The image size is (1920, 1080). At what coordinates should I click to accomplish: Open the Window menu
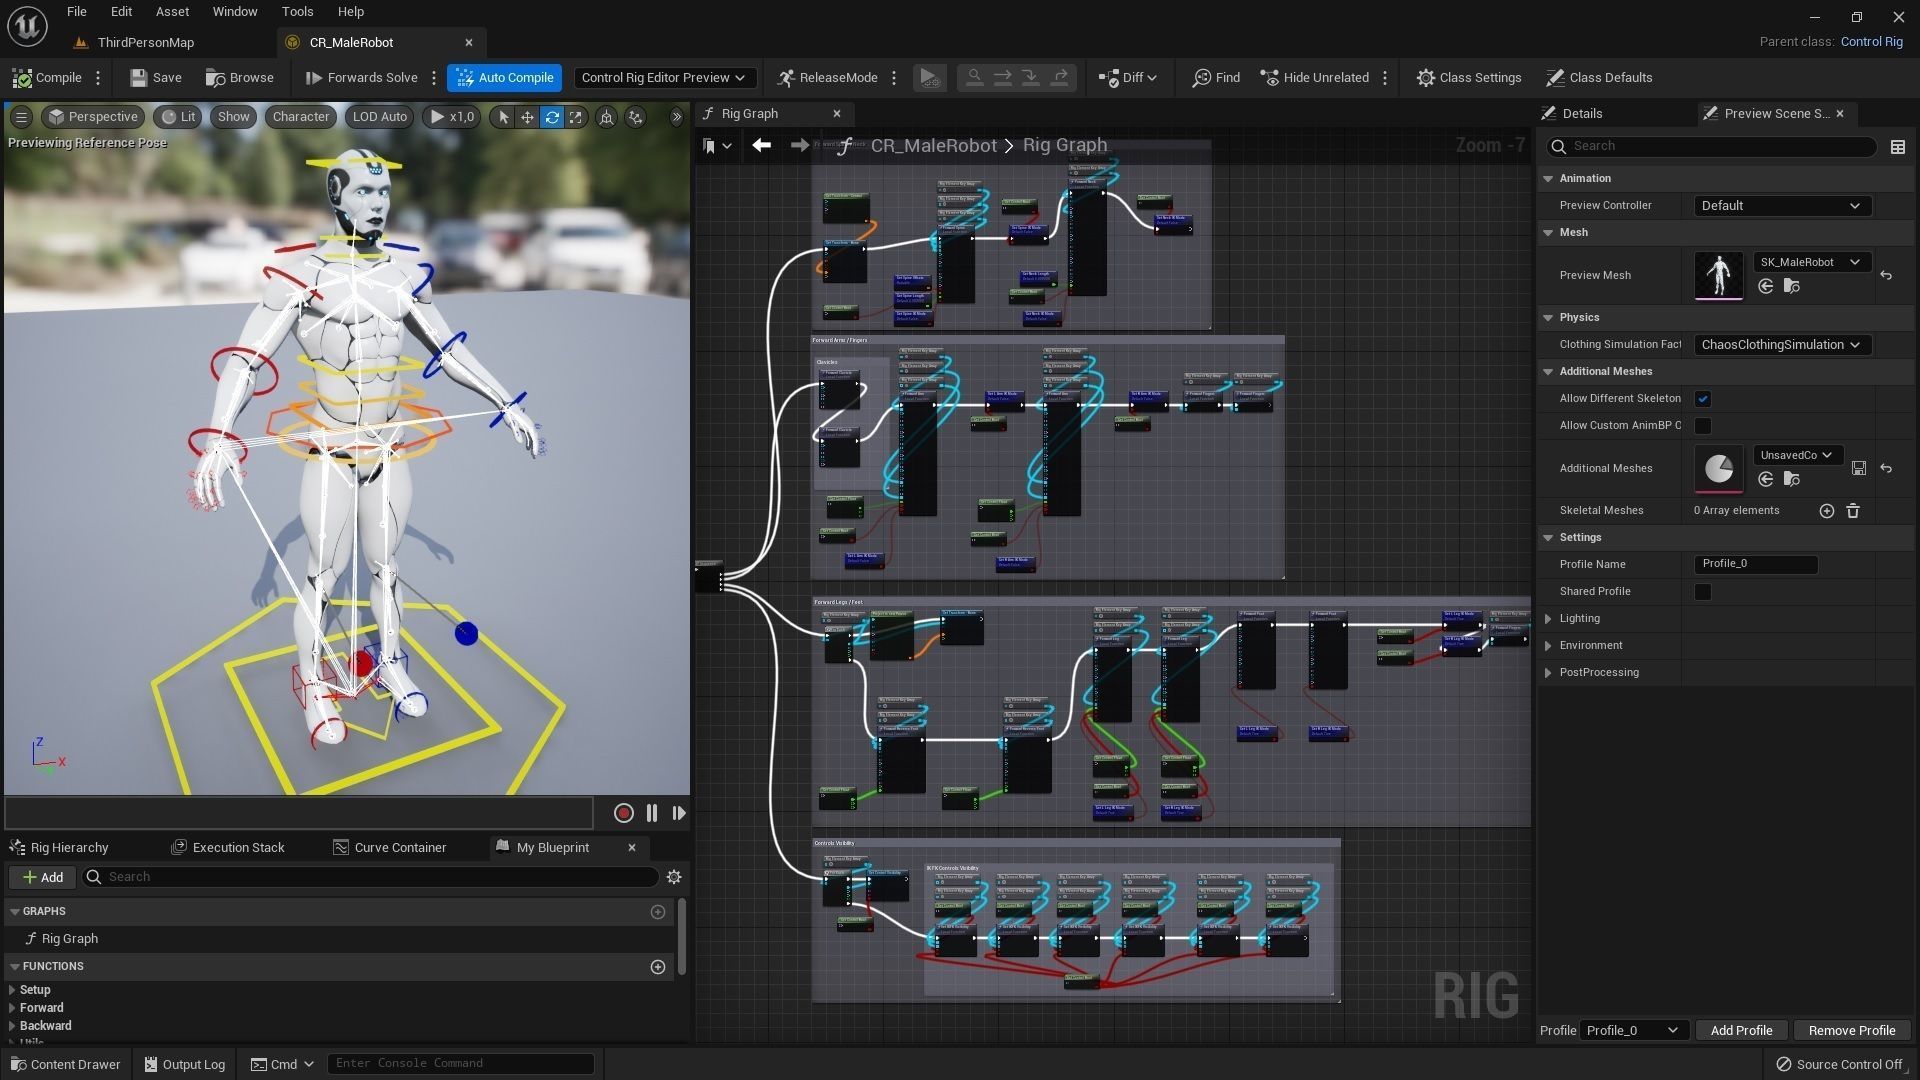[234, 12]
